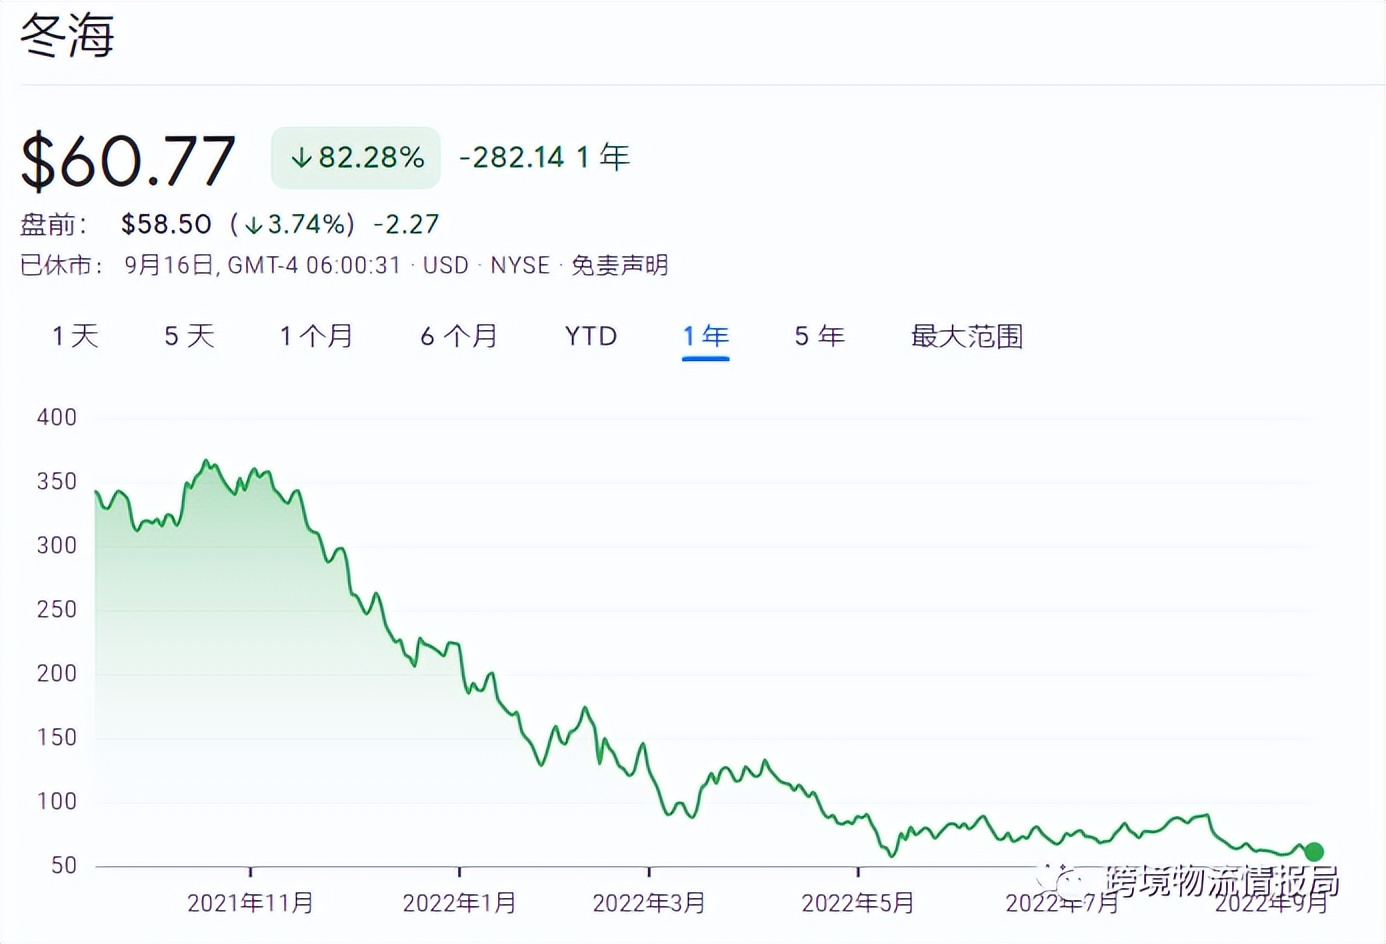Click the currently active 1年 tab
This screenshot has height=944, width=1386.
(x=705, y=337)
